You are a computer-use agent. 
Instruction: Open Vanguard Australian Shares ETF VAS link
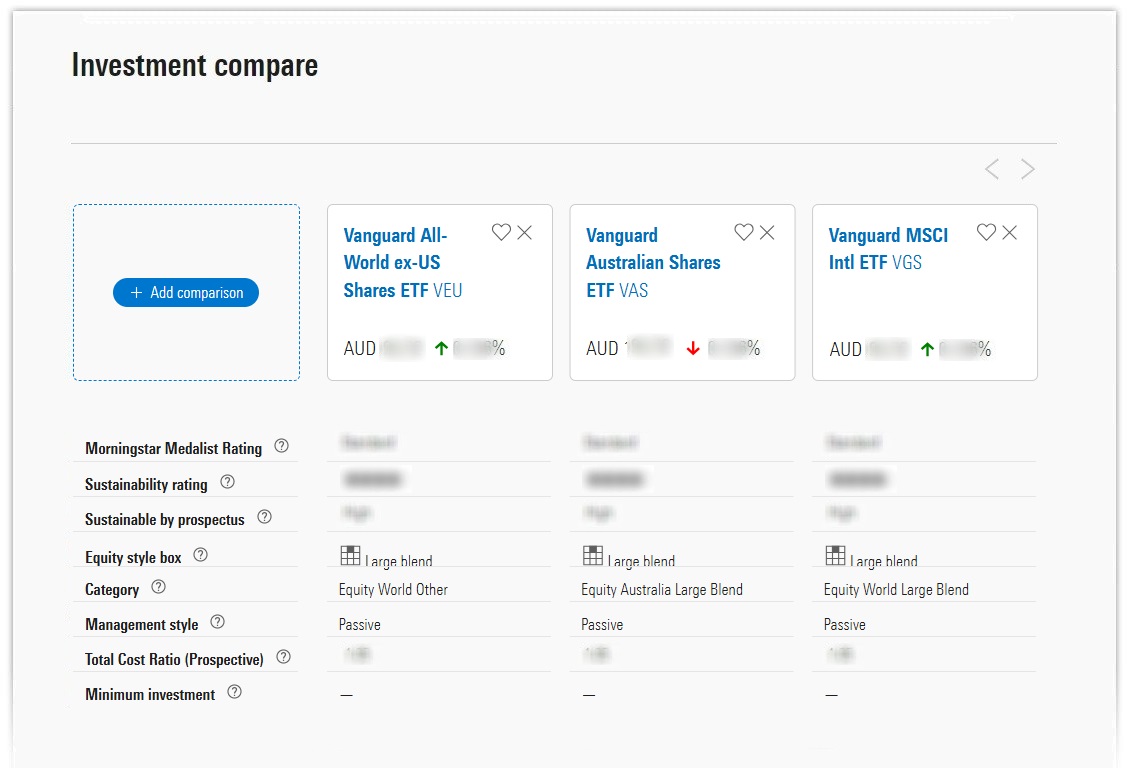(653, 263)
